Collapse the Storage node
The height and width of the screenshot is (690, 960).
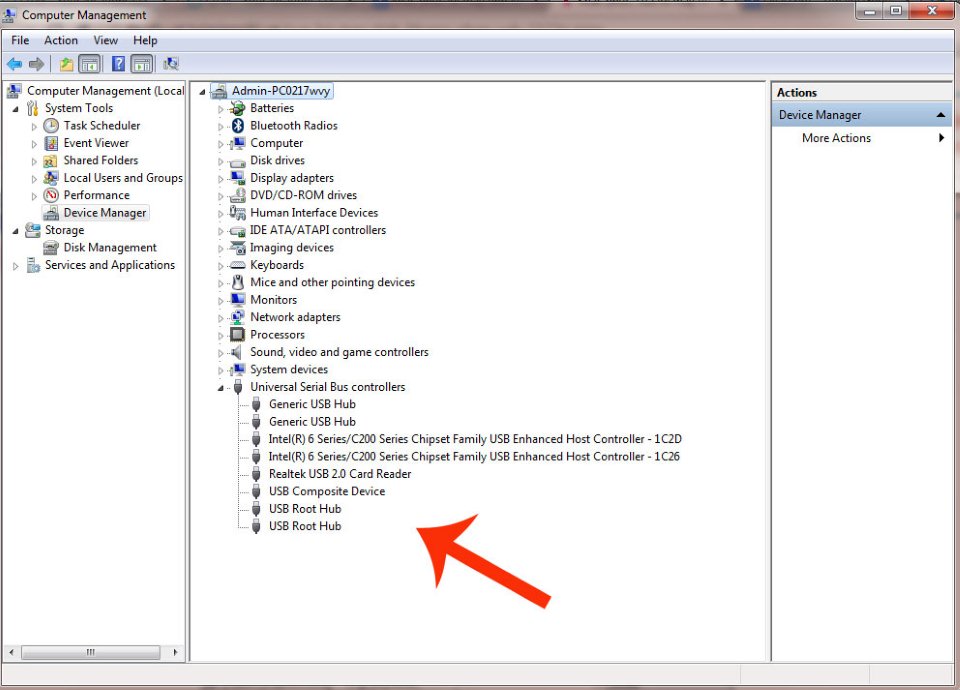pyautogui.click(x=15, y=231)
